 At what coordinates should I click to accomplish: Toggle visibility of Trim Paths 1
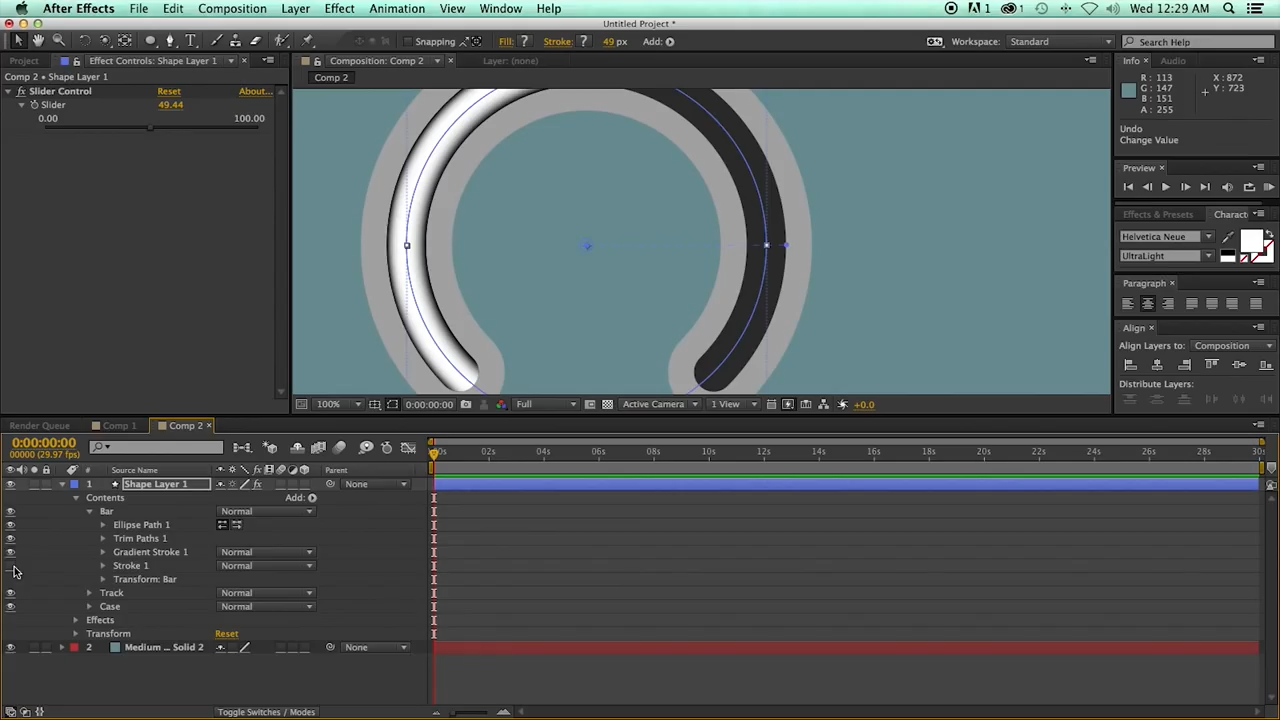coord(11,539)
